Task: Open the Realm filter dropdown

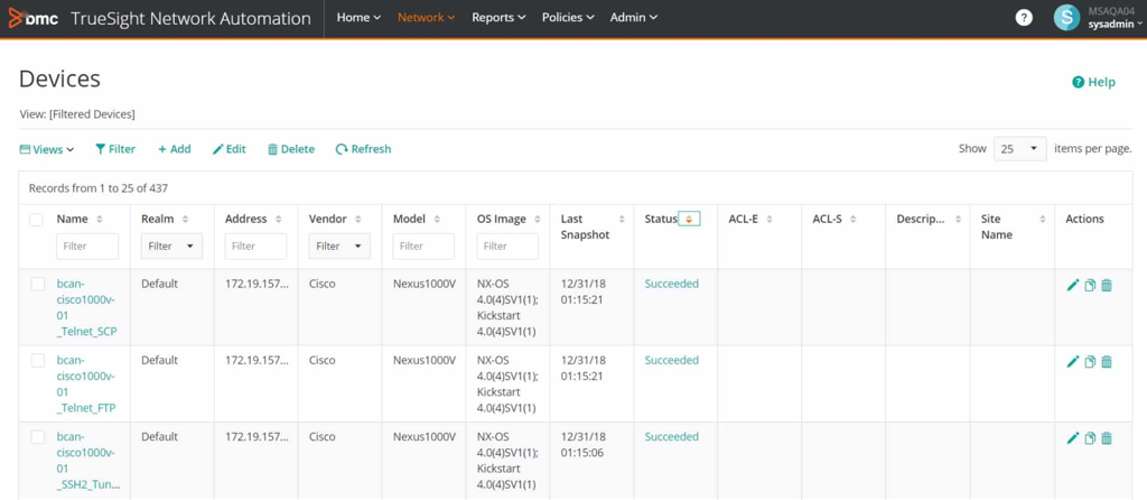Action: [172, 246]
